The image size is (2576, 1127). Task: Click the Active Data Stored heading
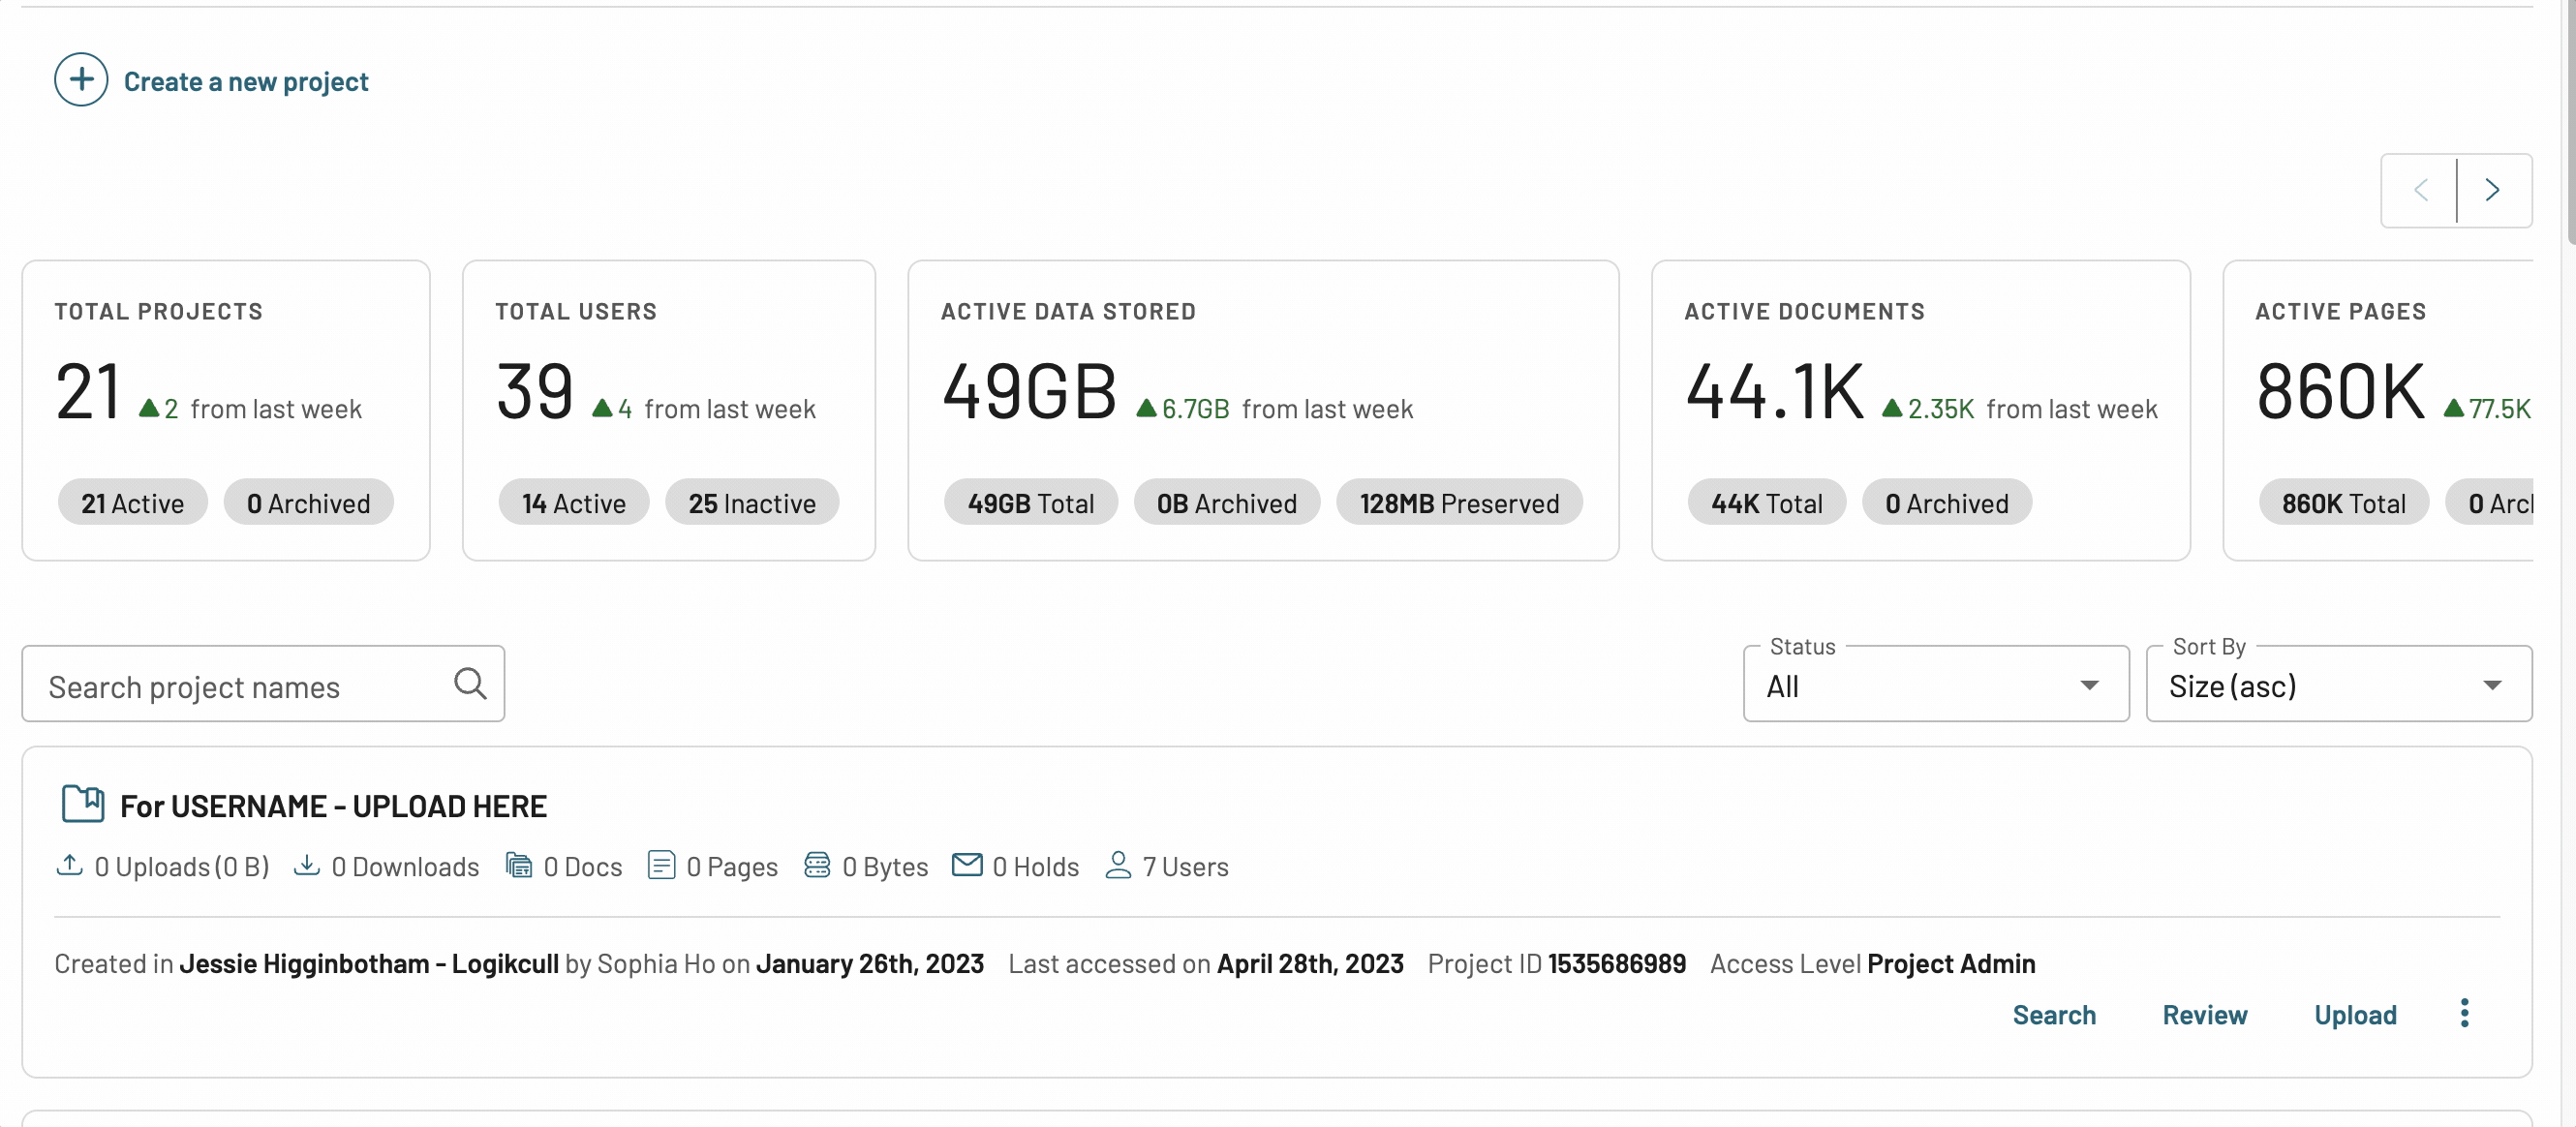click(1068, 311)
